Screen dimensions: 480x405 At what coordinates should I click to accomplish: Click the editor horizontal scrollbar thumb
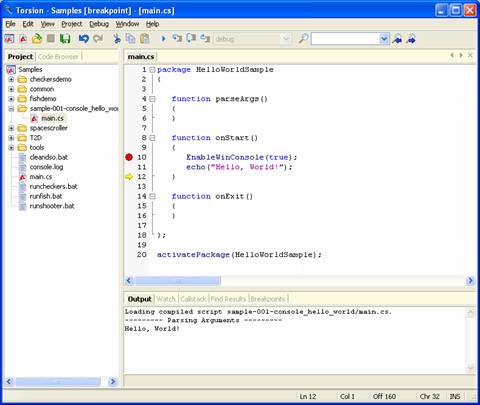point(177,281)
